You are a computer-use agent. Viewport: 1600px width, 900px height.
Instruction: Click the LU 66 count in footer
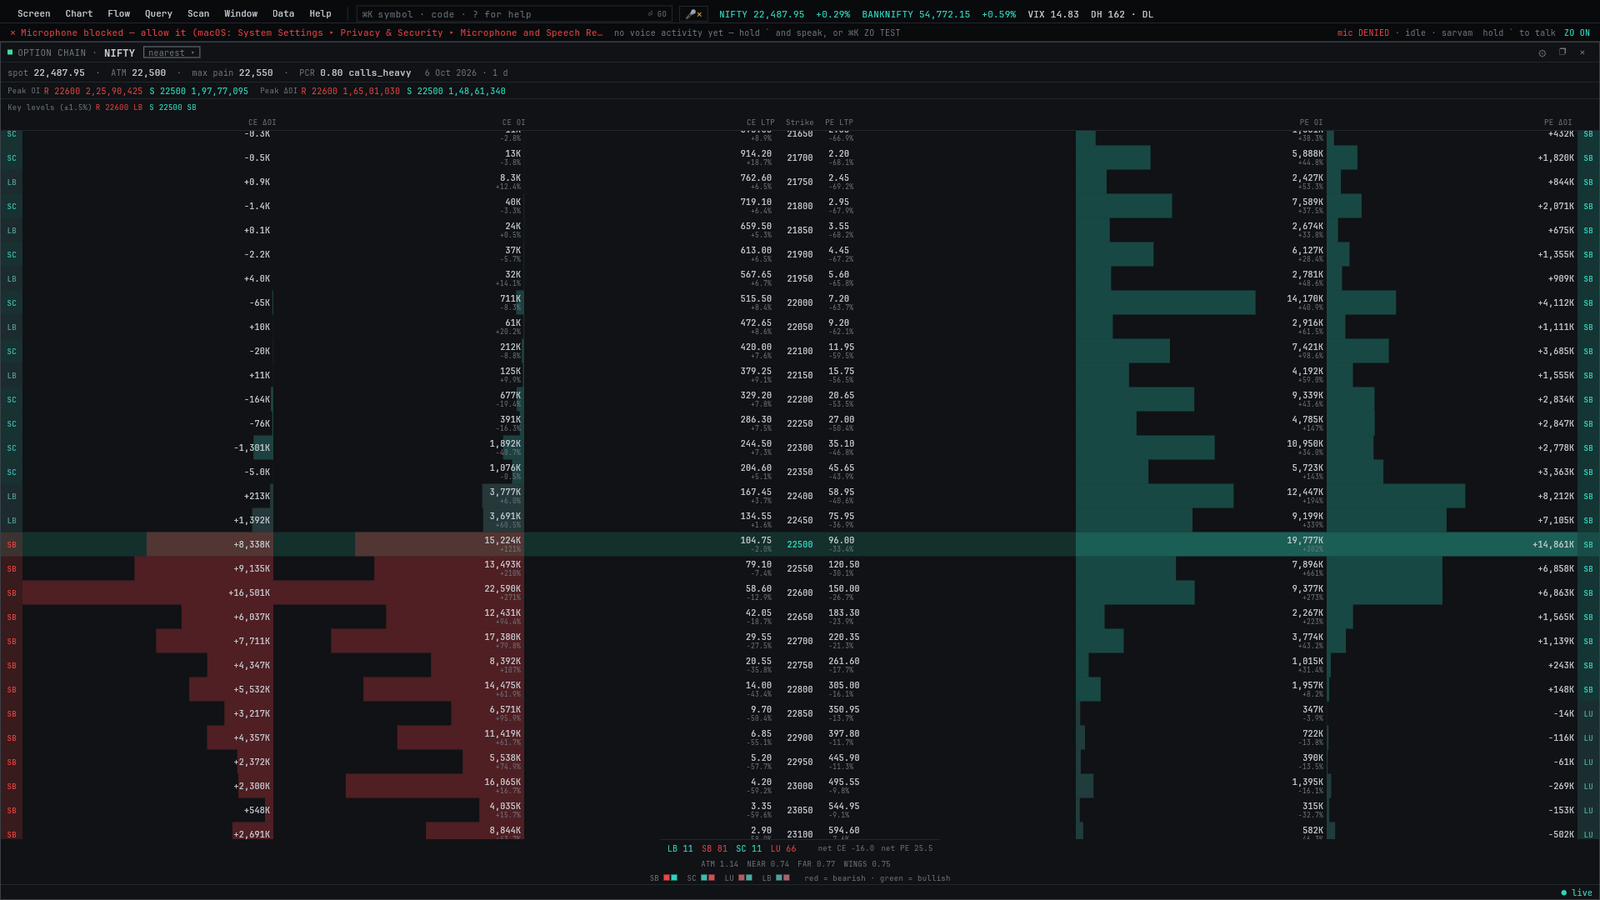point(783,849)
